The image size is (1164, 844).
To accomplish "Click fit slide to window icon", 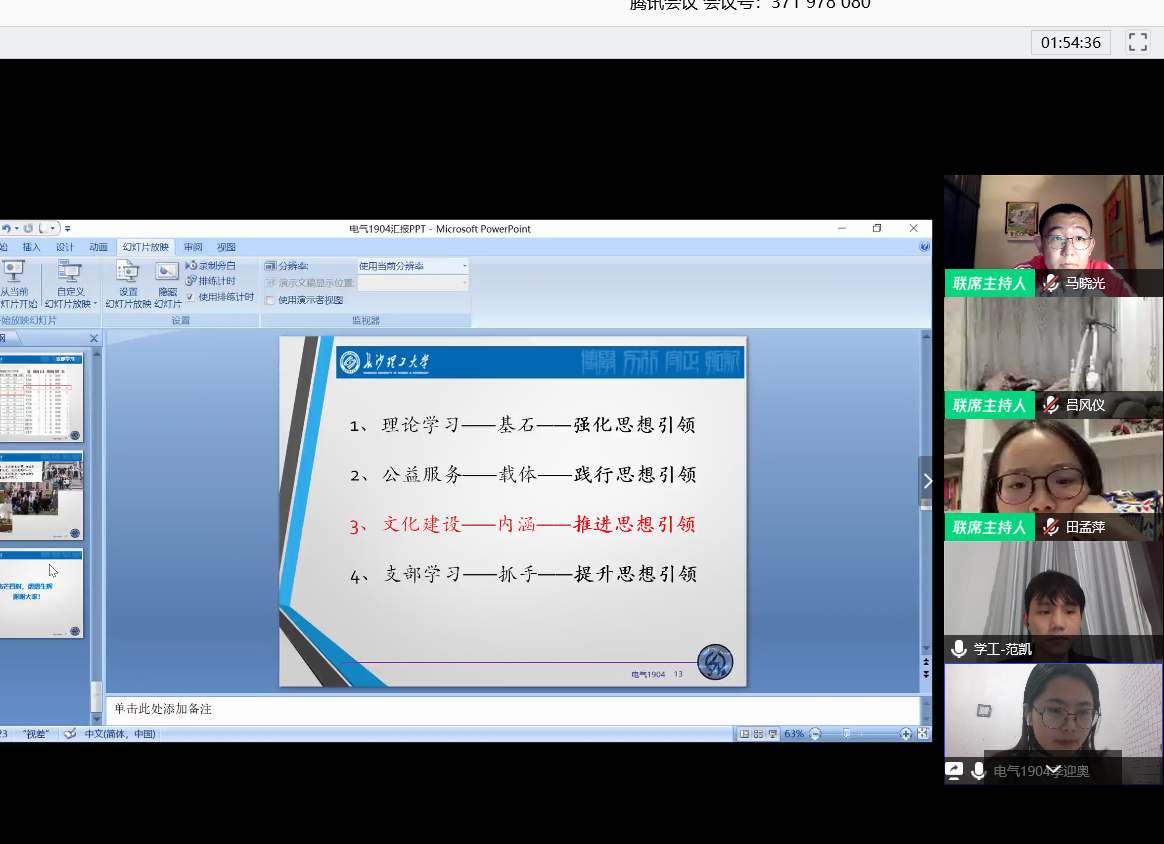I will 922,734.
